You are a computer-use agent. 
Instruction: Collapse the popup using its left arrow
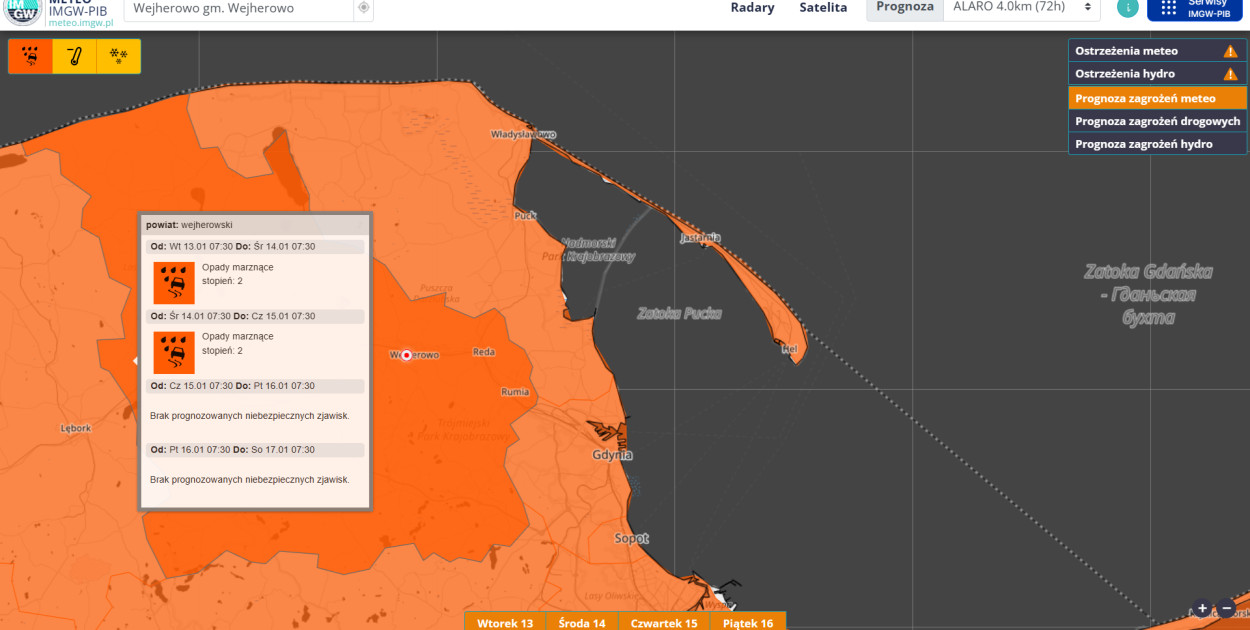pyautogui.click(x=135, y=361)
